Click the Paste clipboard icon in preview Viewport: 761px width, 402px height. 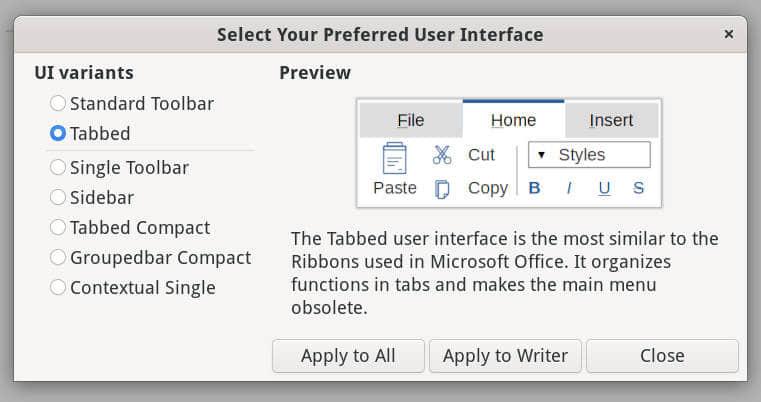[394, 158]
